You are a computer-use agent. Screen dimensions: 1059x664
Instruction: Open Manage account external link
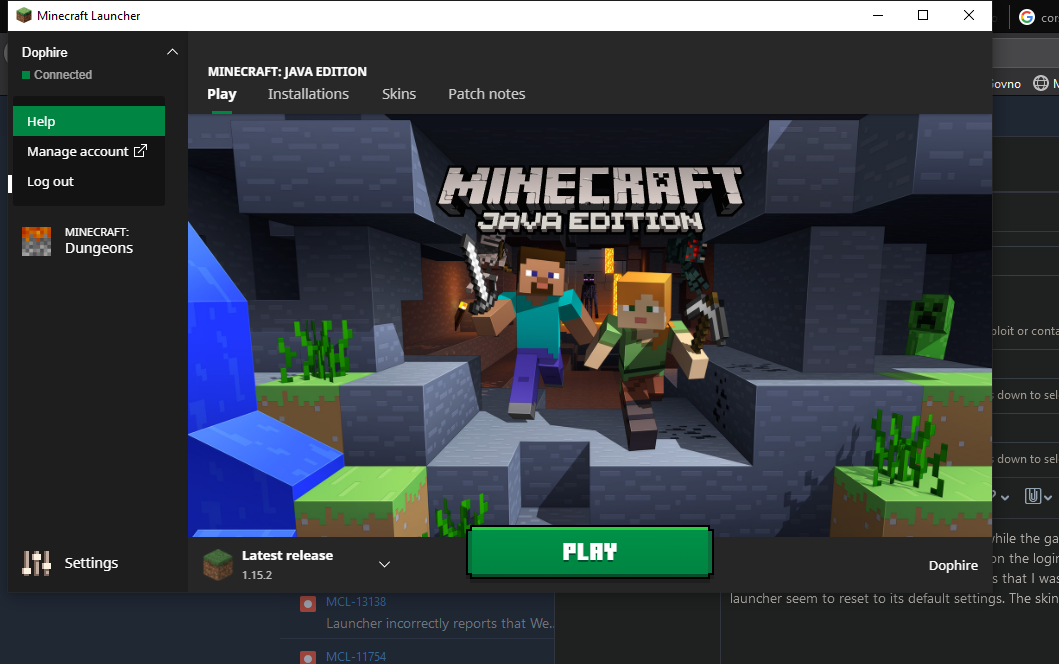click(88, 151)
